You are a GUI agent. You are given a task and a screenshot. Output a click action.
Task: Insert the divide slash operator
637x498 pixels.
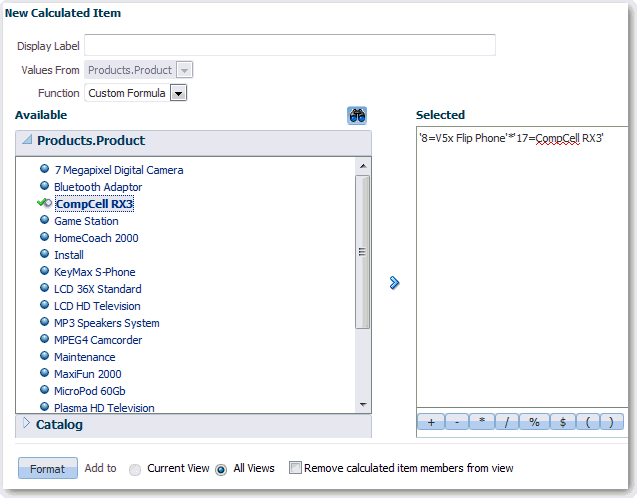[507, 422]
